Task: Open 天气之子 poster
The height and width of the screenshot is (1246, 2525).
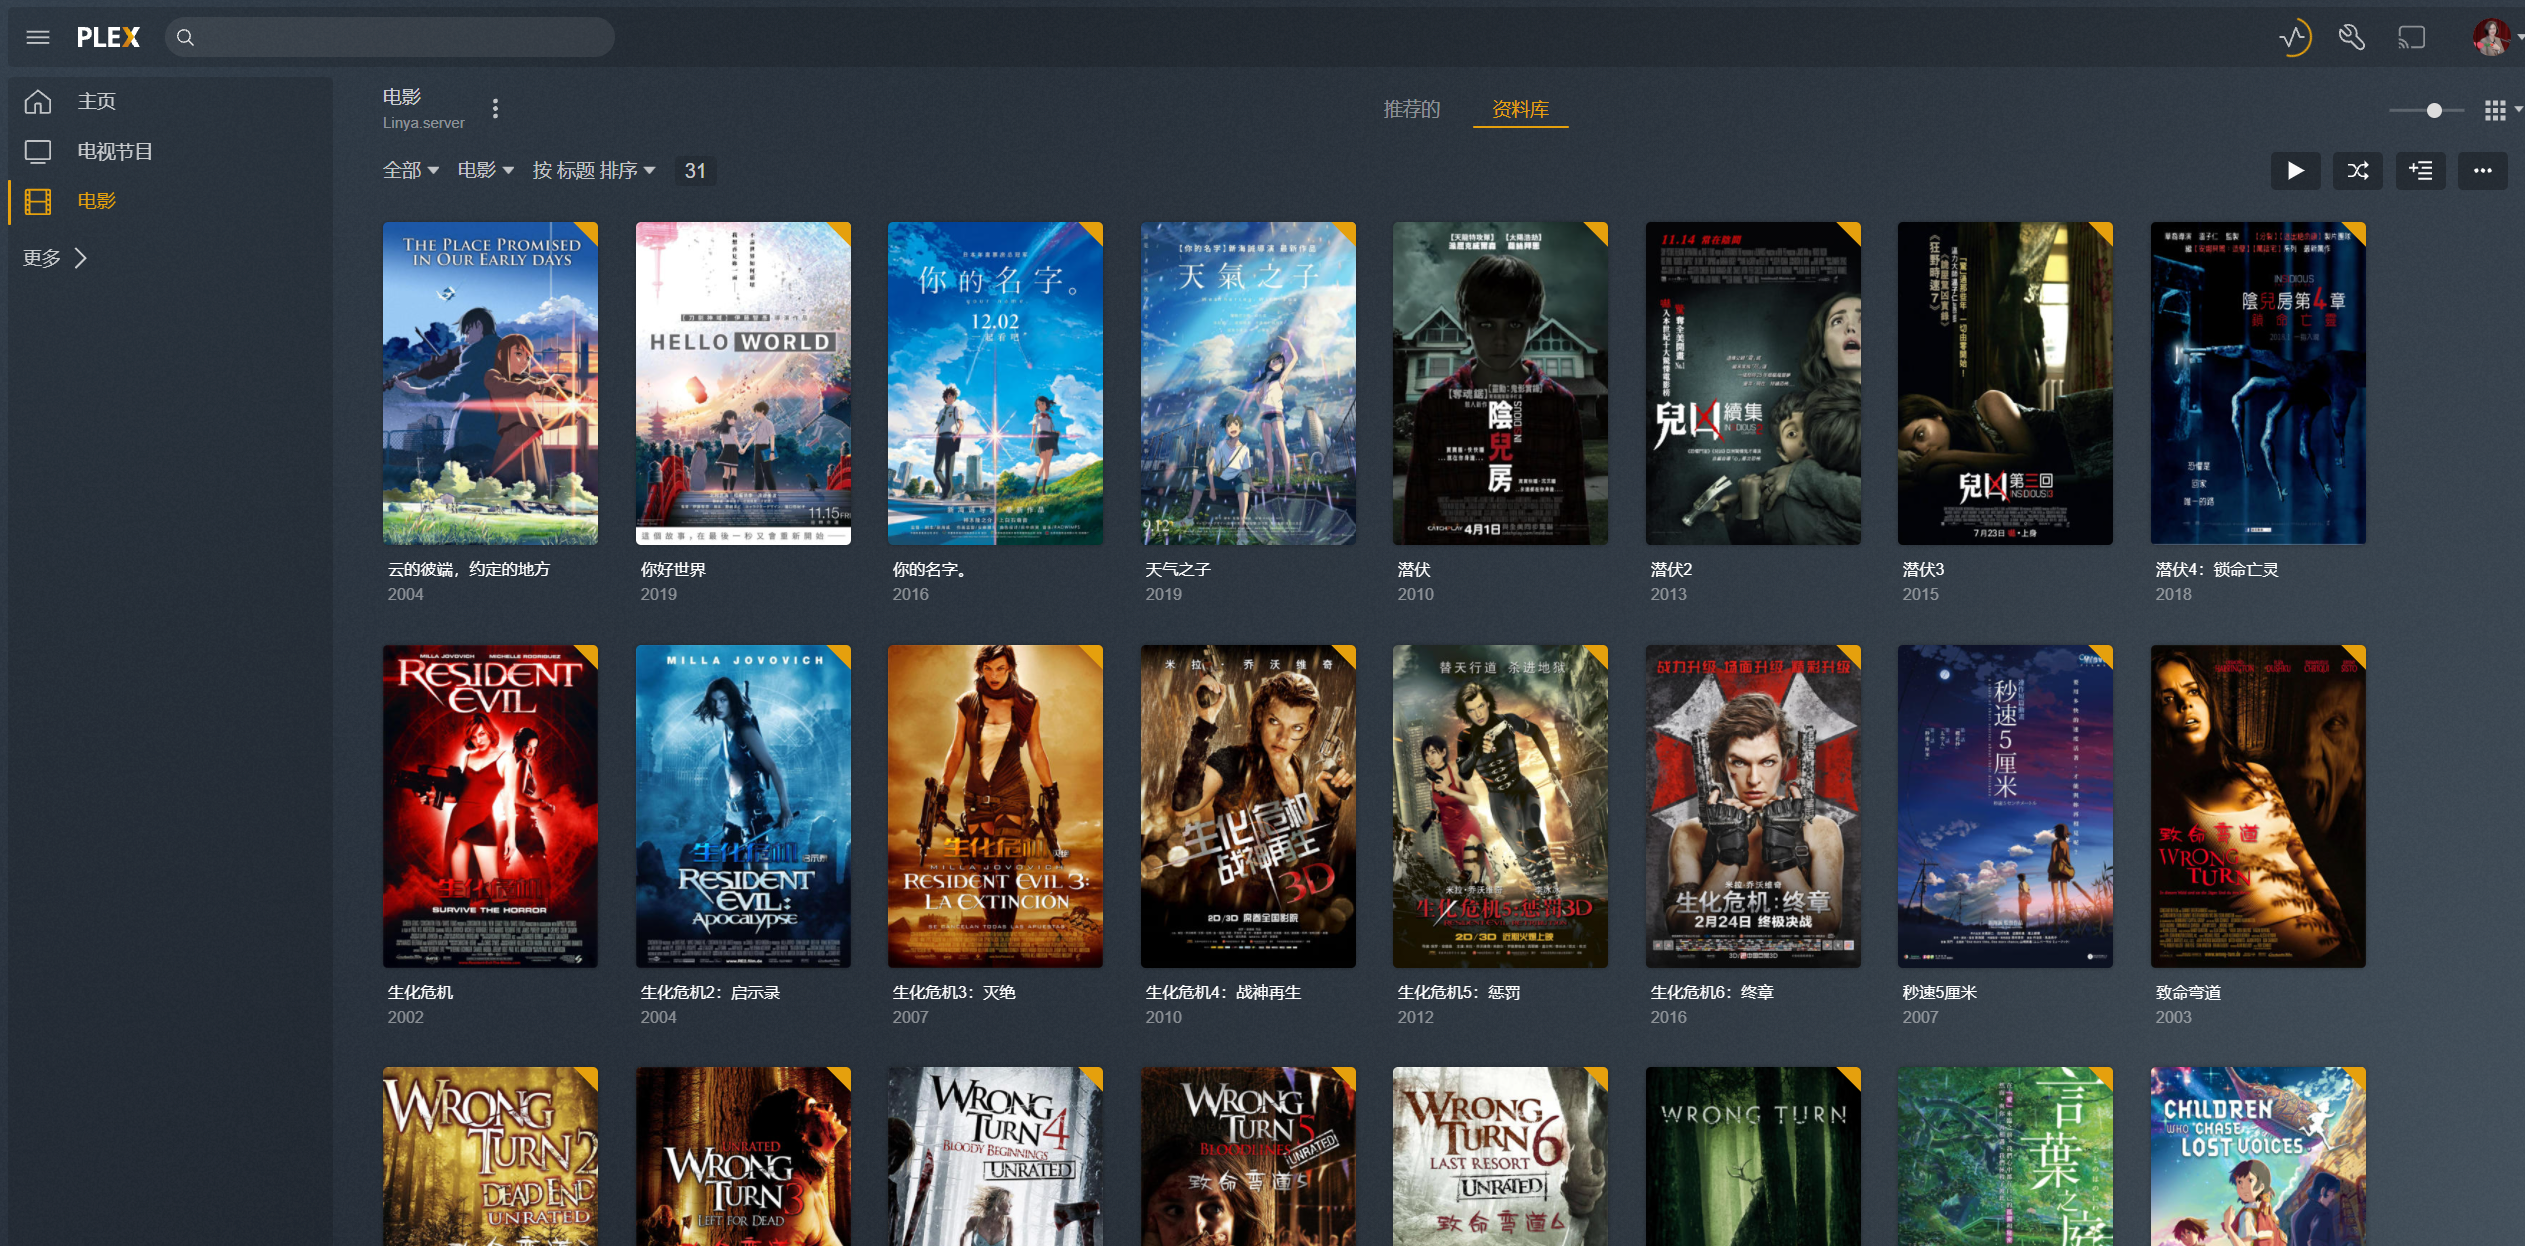Action: pos(1248,383)
